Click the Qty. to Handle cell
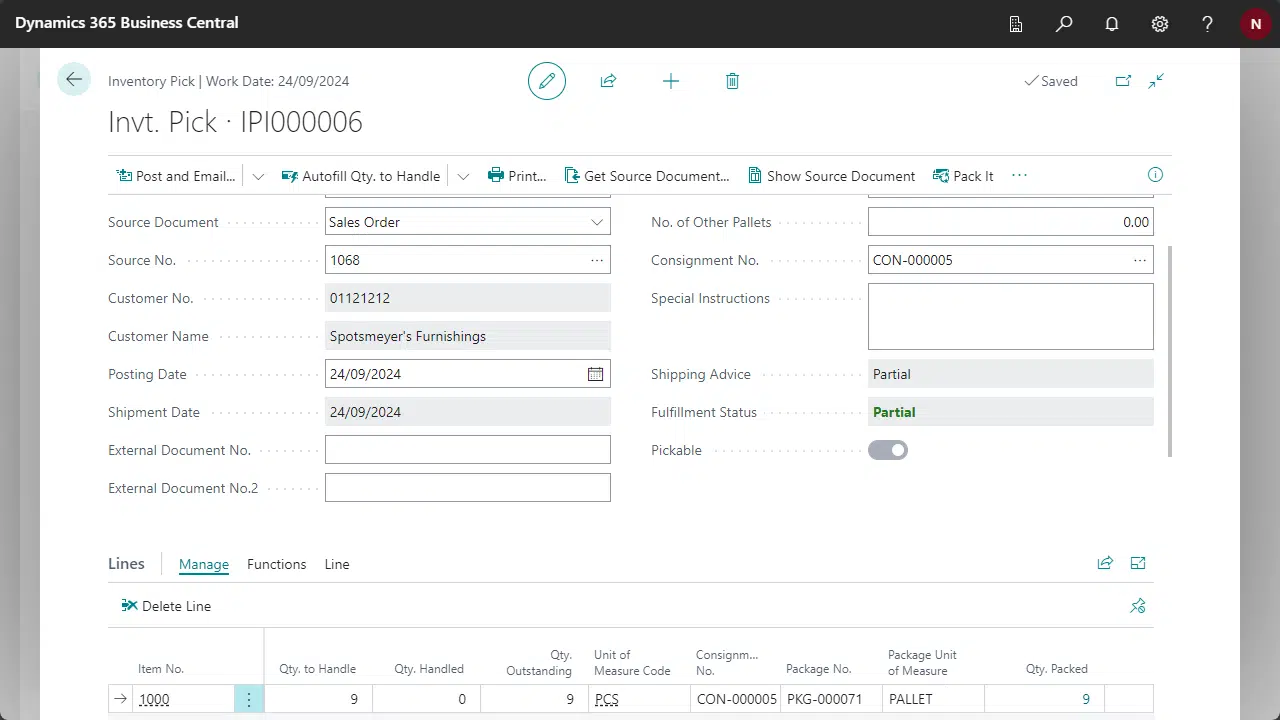The height and width of the screenshot is (720, 1280). [x=318, y=699]
